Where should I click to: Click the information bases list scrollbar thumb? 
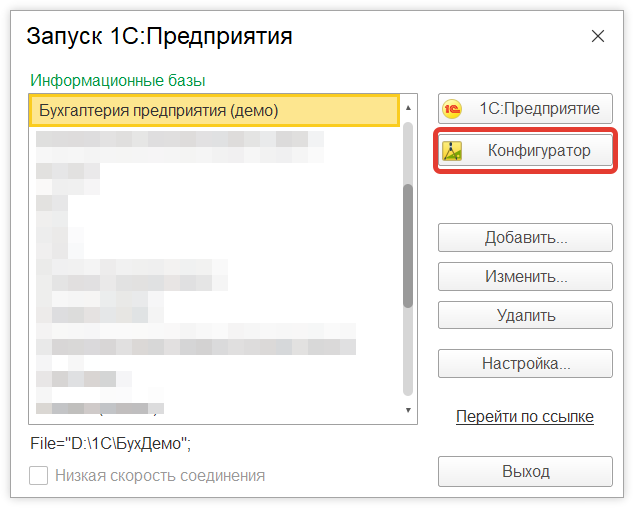pos(408,245)
